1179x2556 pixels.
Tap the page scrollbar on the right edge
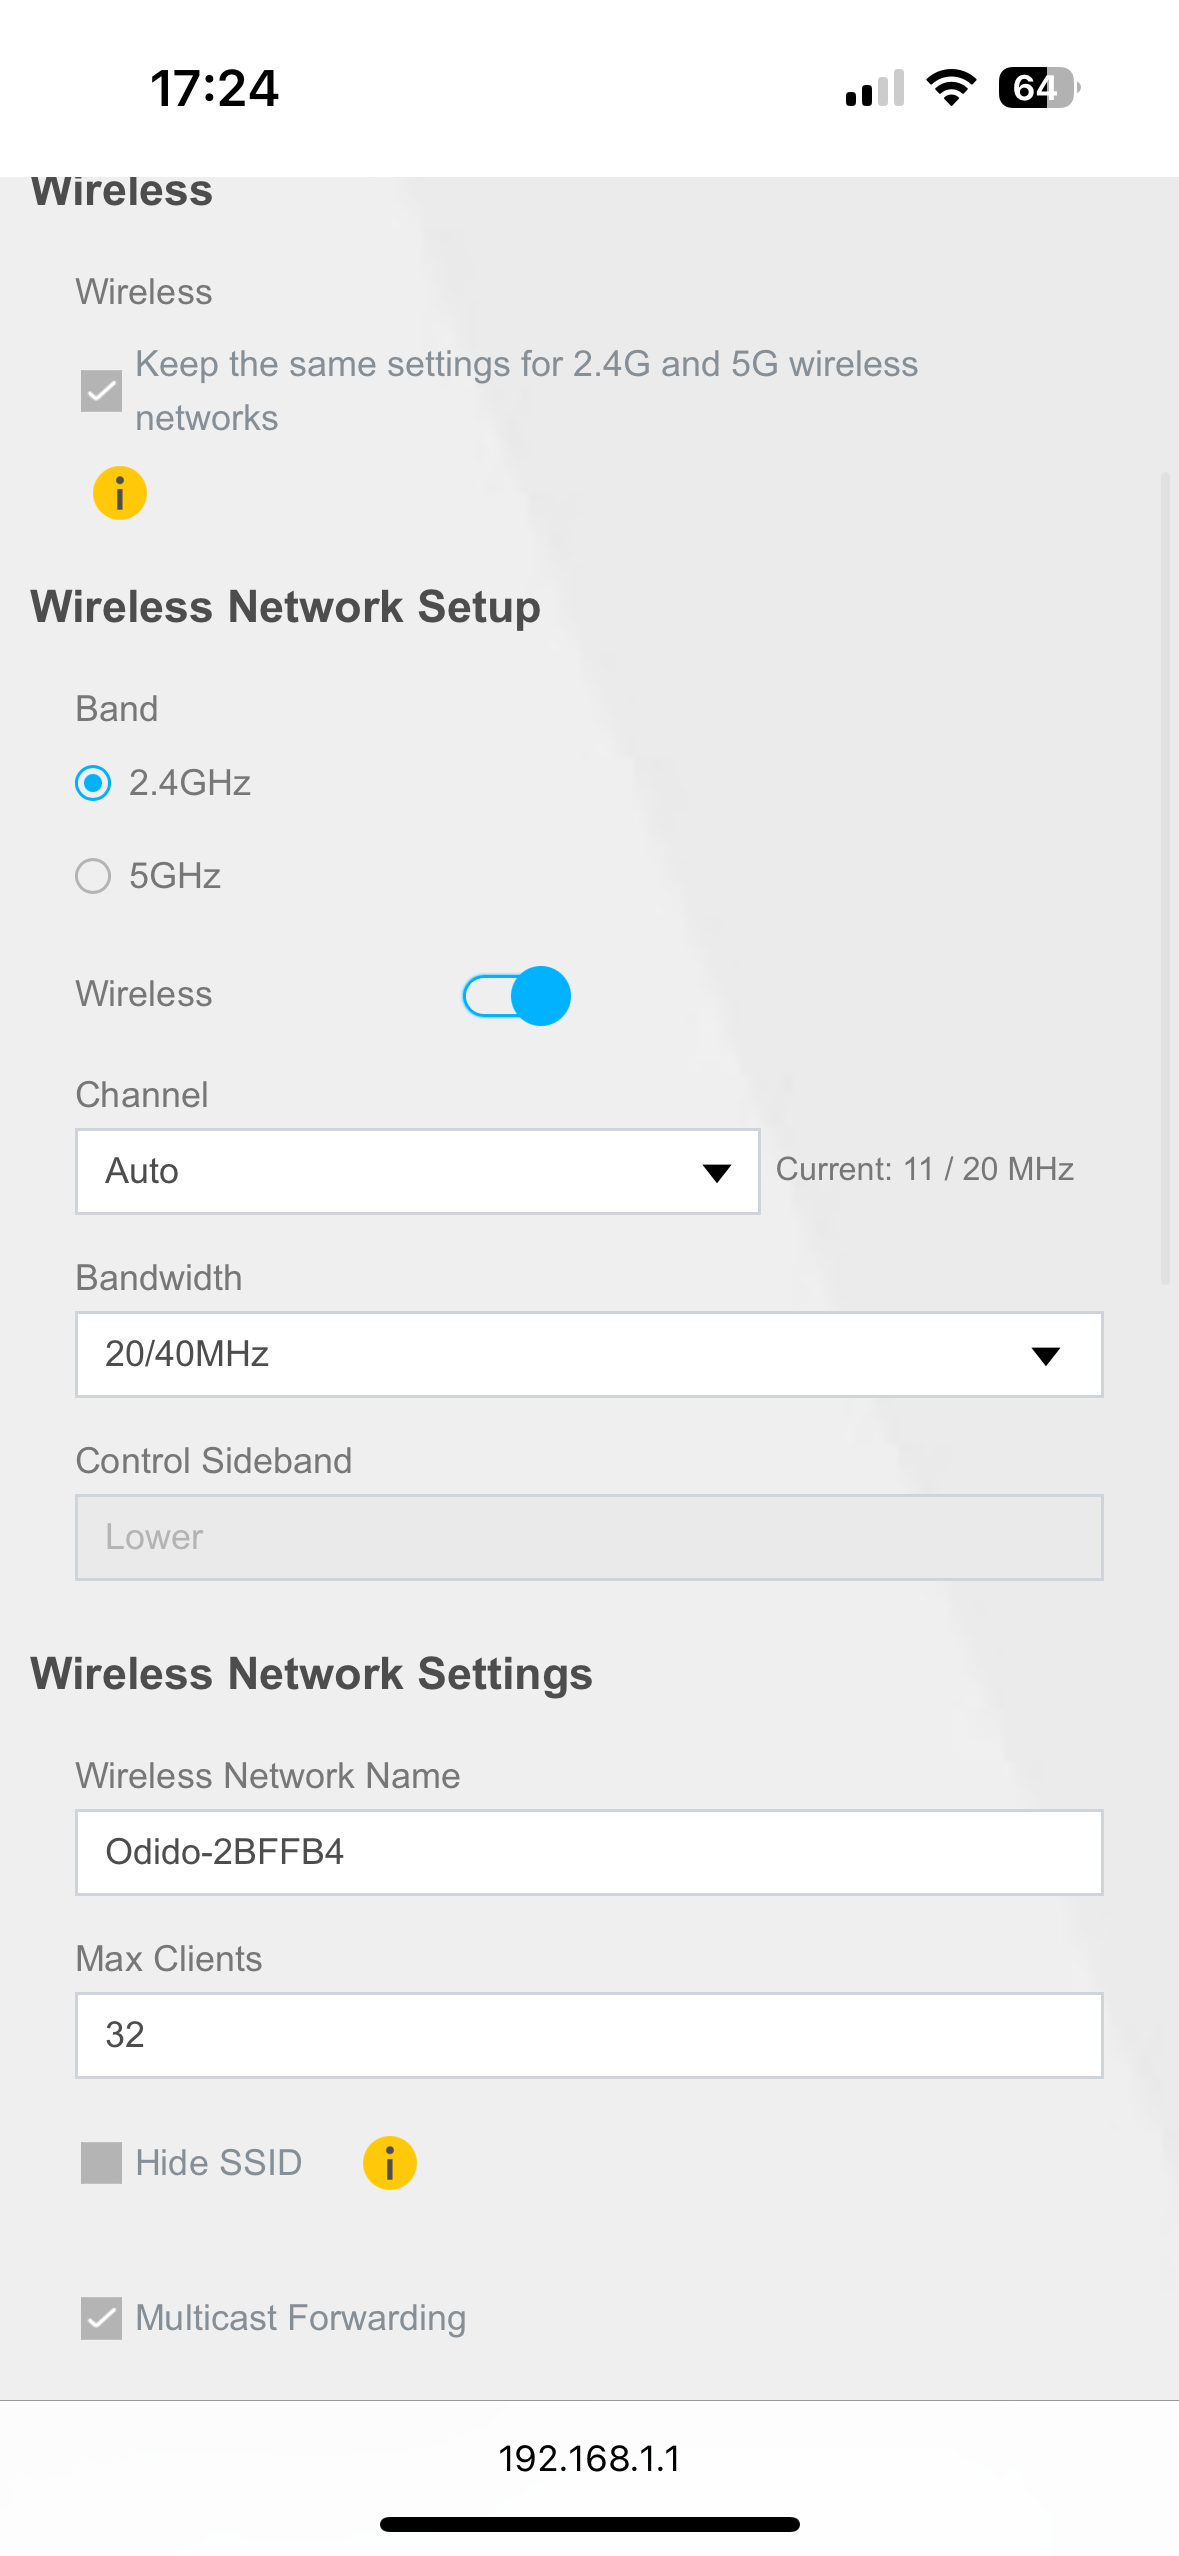pyautogui.click(x=1165, y=878)
